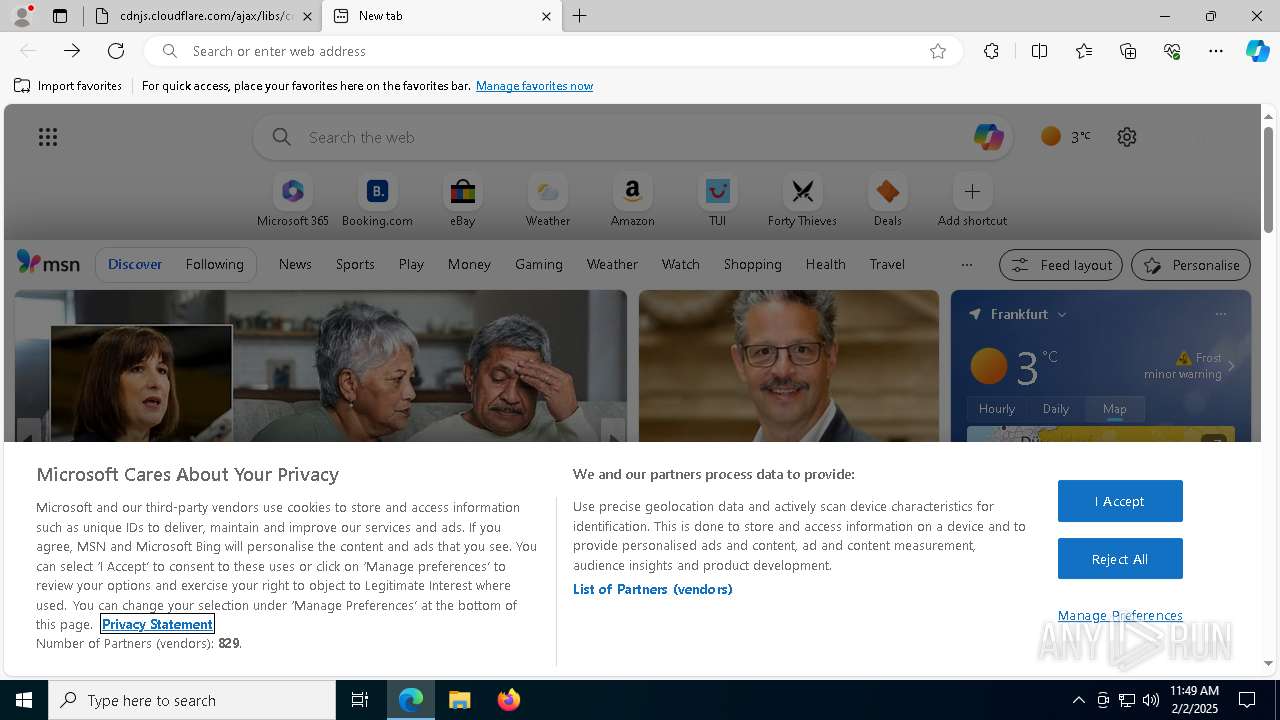Open Frost minor warning alert

(x=1190, y=366)
